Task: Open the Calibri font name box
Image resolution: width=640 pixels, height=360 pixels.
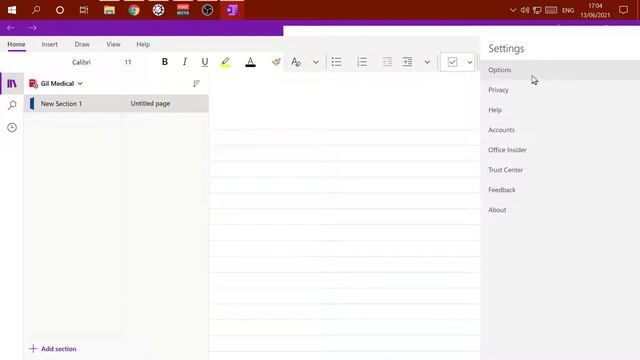Action: pyautogui.click(x=82, y=62)
